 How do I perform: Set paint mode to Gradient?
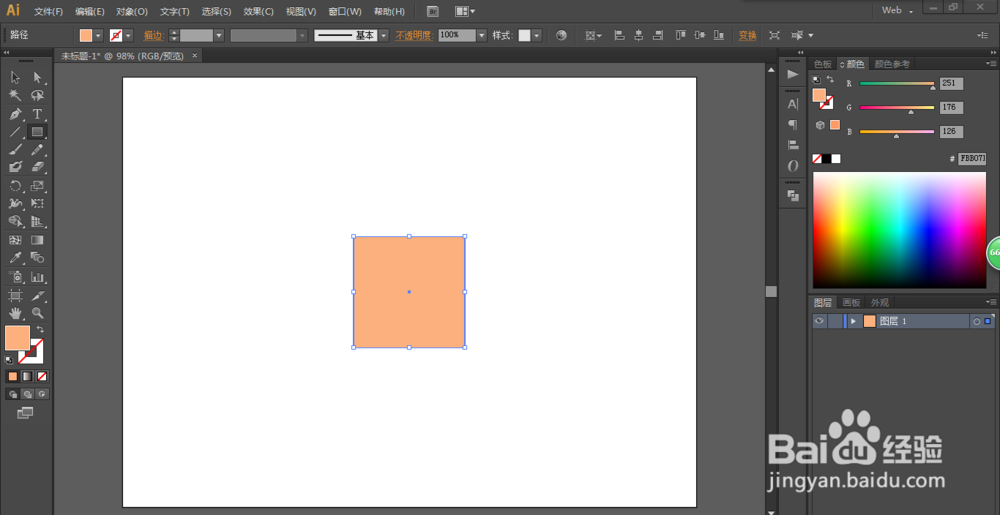pyautogui.click(x=27, y=376)
